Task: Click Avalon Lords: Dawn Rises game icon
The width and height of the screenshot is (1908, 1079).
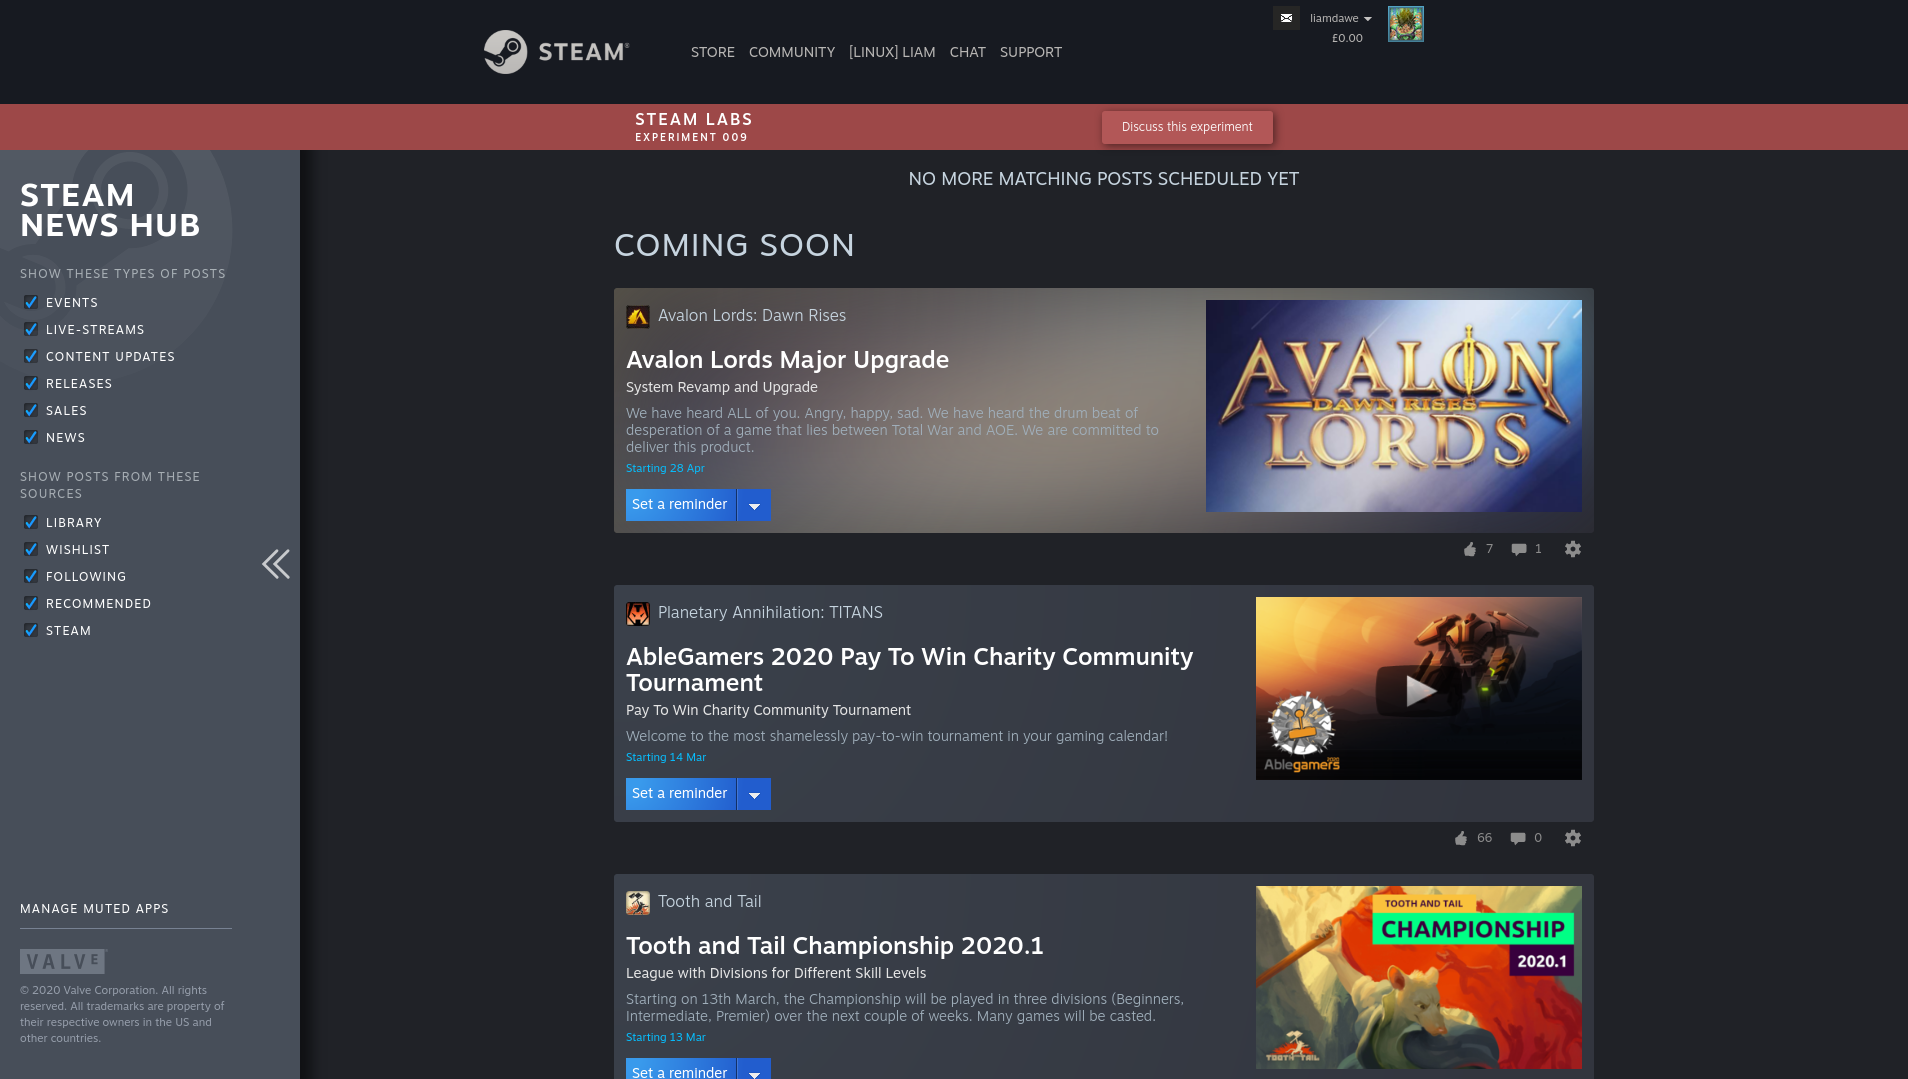Action: 637,316
